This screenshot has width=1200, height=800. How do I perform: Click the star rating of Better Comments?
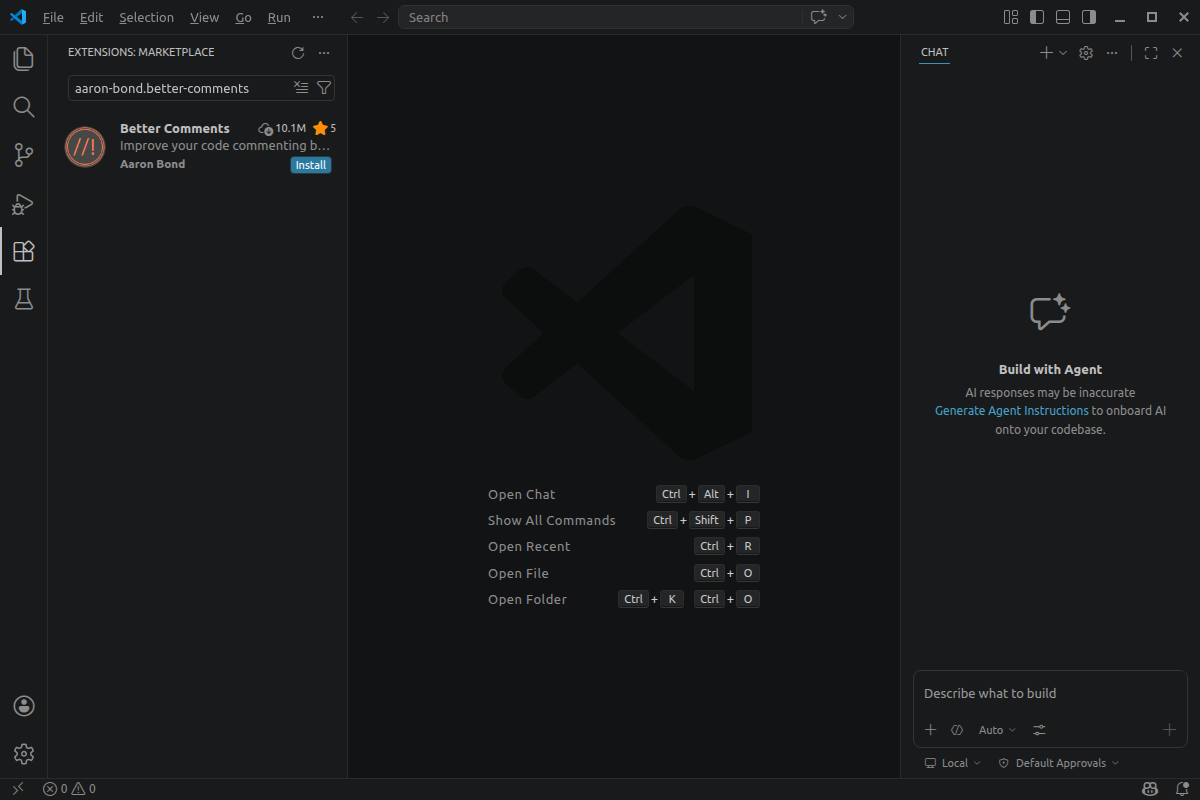click(324, 128)
